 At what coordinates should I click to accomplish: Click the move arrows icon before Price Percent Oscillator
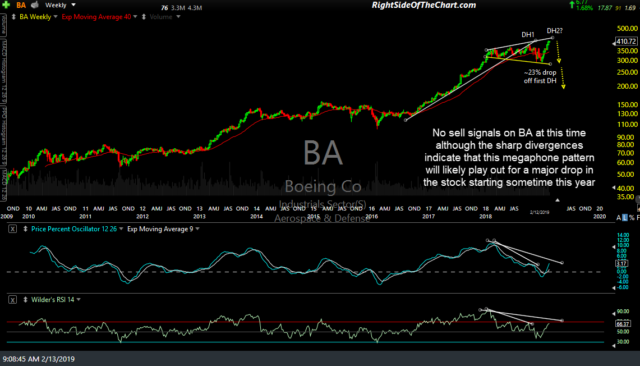click(25, 229)
